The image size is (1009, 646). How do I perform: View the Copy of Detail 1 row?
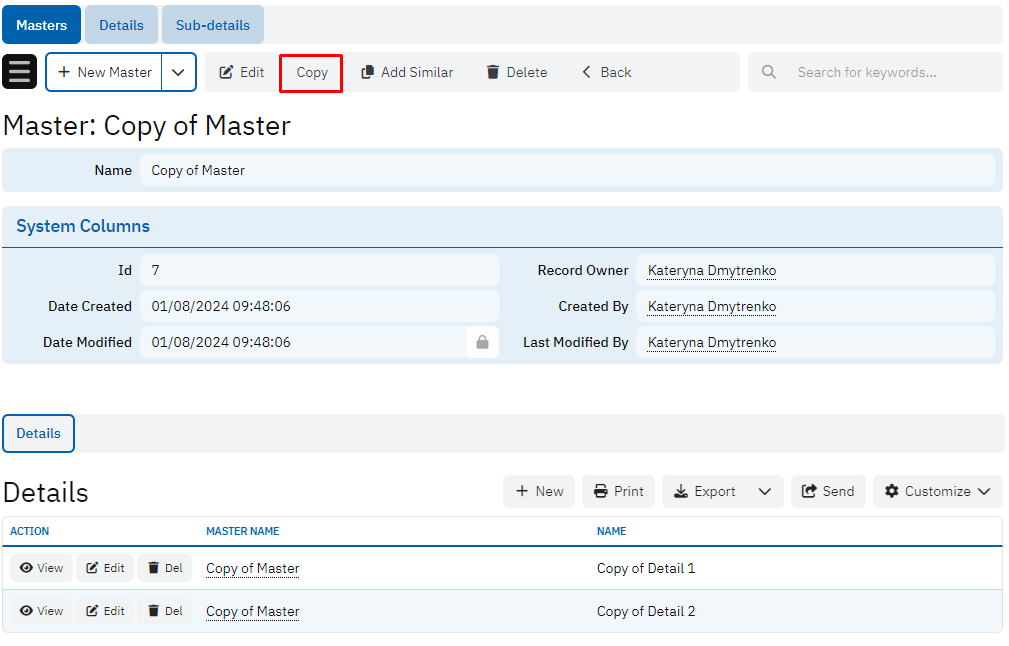pyautogui.click(x=41, y=568)
